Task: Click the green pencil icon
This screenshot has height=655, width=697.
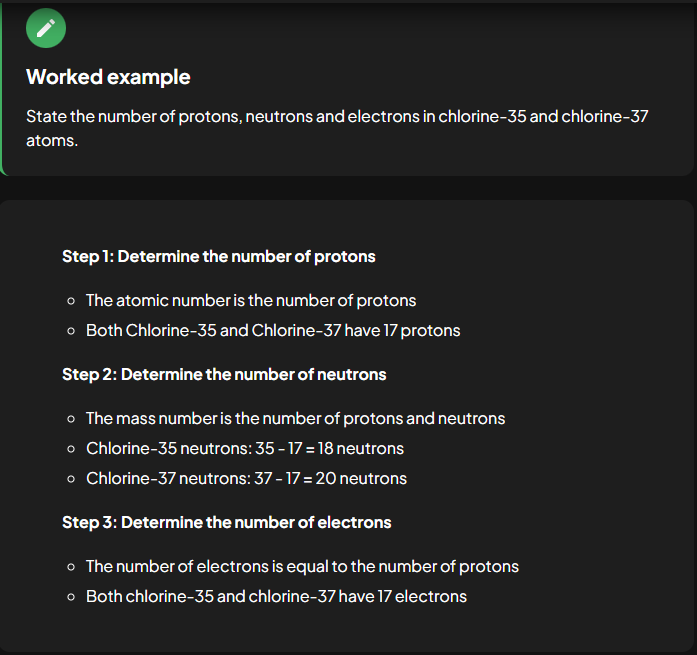Action: pyautogui.click(x=46, y=28)
